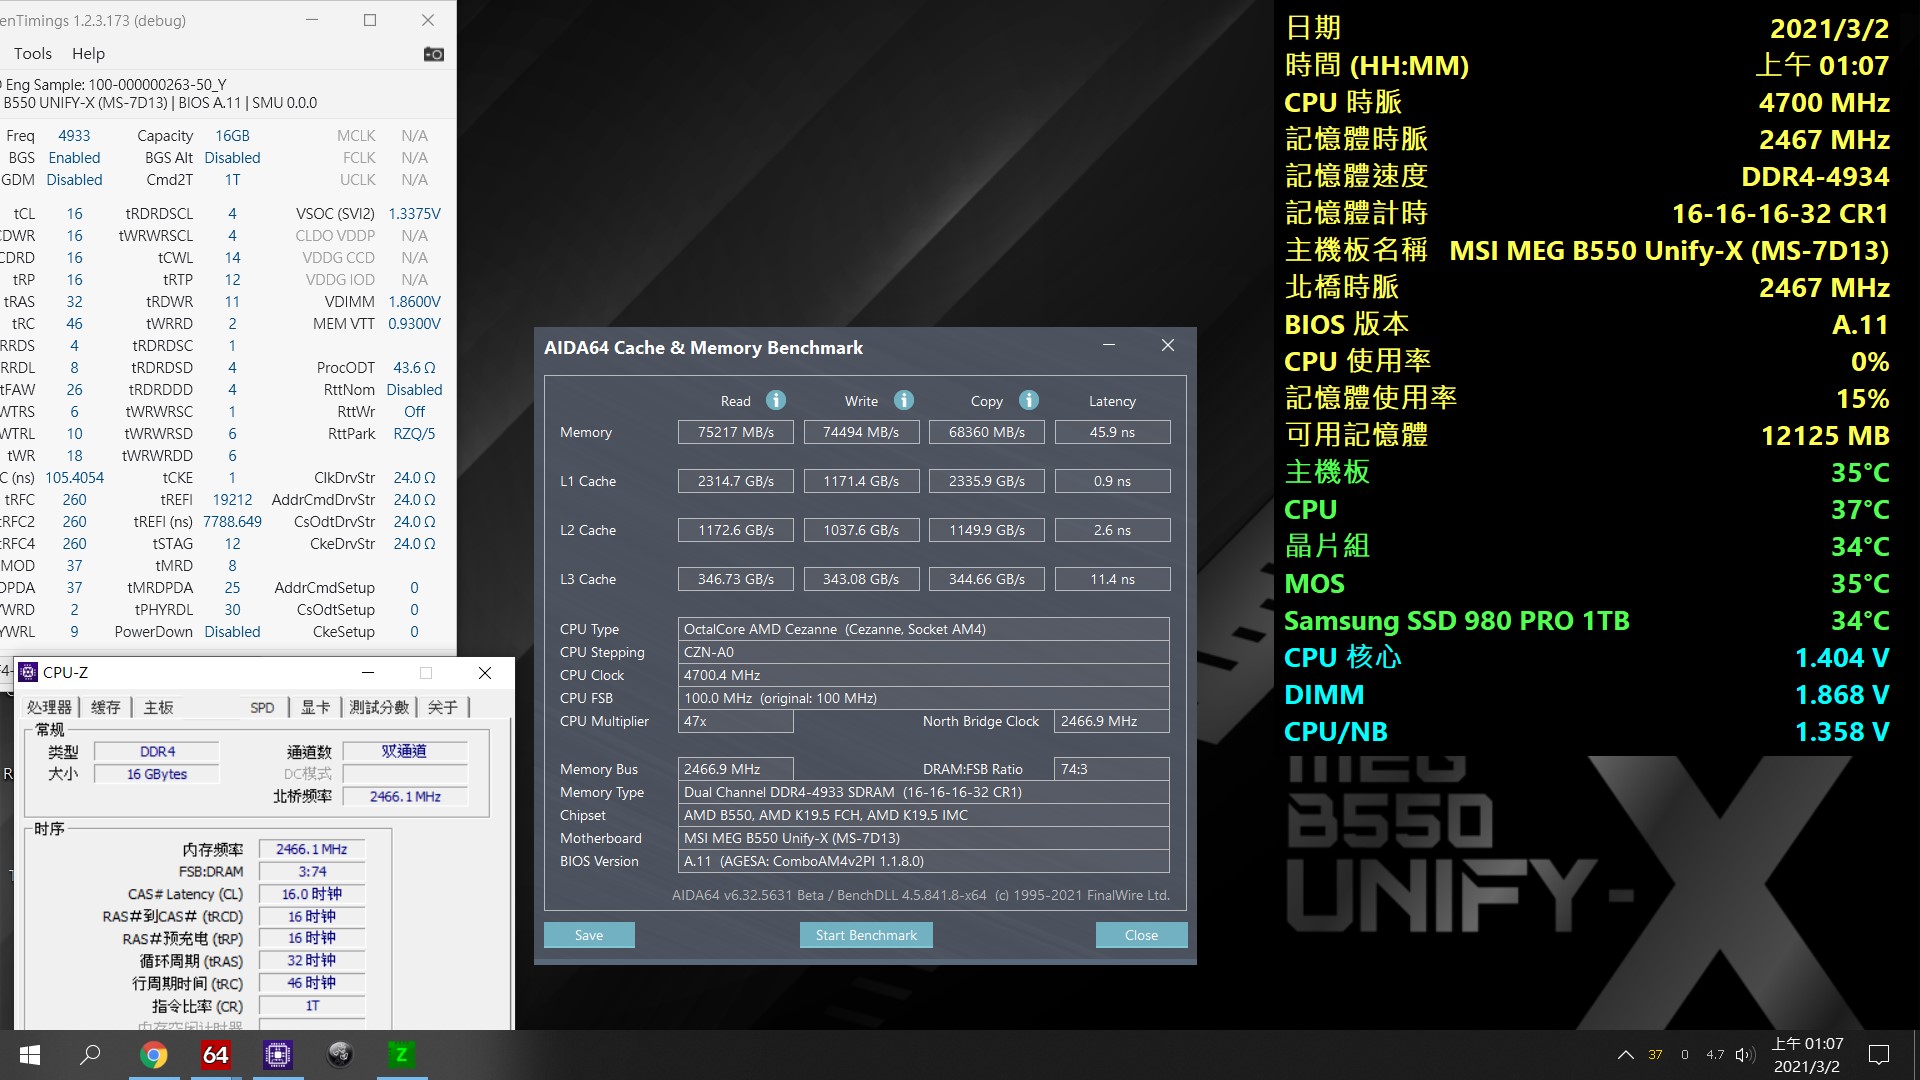Click the Write info icon in AIDA64
The image size is (1920, 1080).
[x=904, y=400]
